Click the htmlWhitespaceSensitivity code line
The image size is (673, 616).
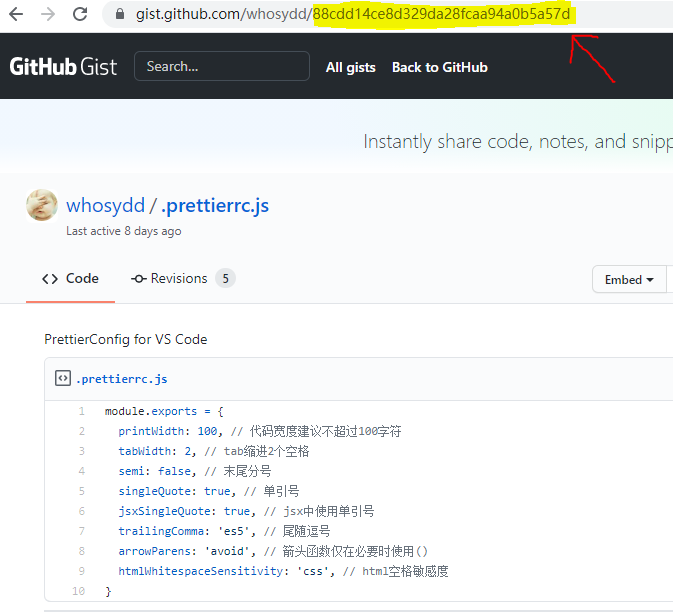tap(283, 571)
